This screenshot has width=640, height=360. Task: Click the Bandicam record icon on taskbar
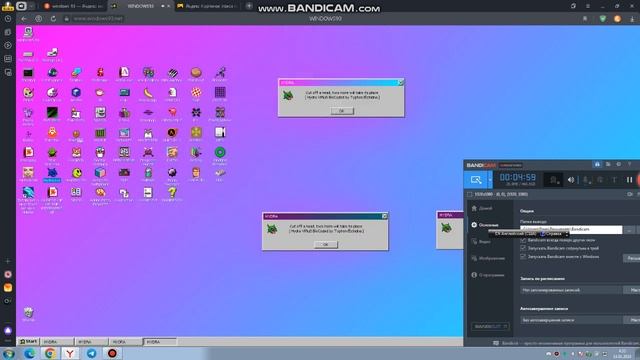(x=112, y=353)
